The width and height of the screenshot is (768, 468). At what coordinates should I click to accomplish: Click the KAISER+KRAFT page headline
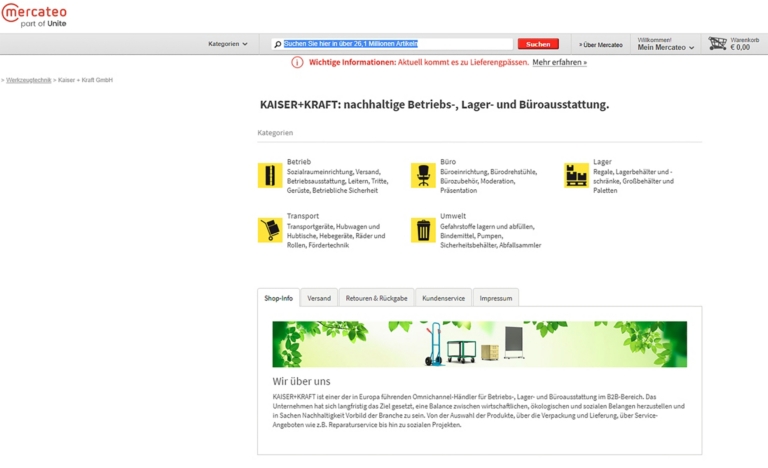[x=434, y=104]
